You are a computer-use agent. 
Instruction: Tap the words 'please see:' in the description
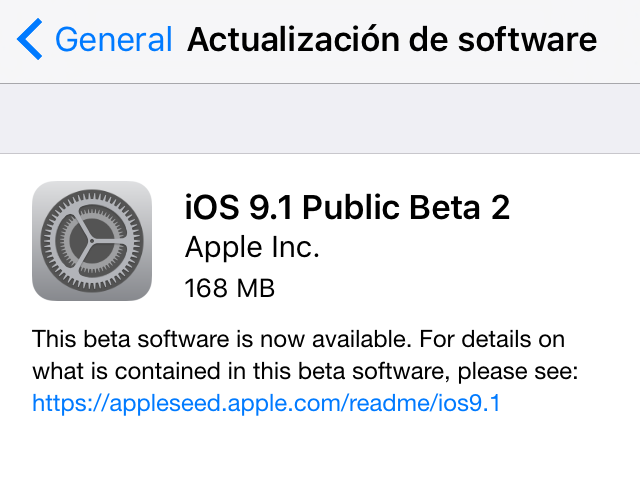click(x=518, y=372)
